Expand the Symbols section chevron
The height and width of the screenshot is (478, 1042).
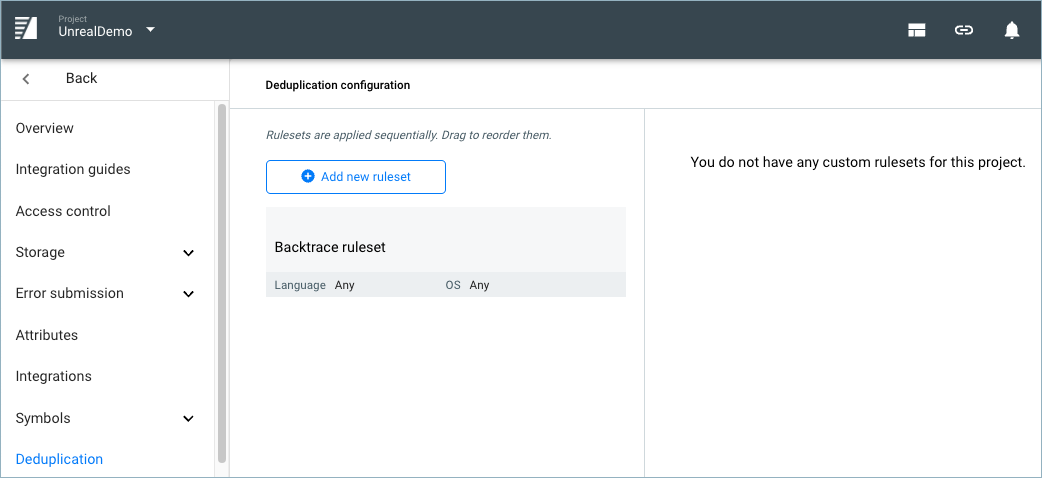click(188, 419)
